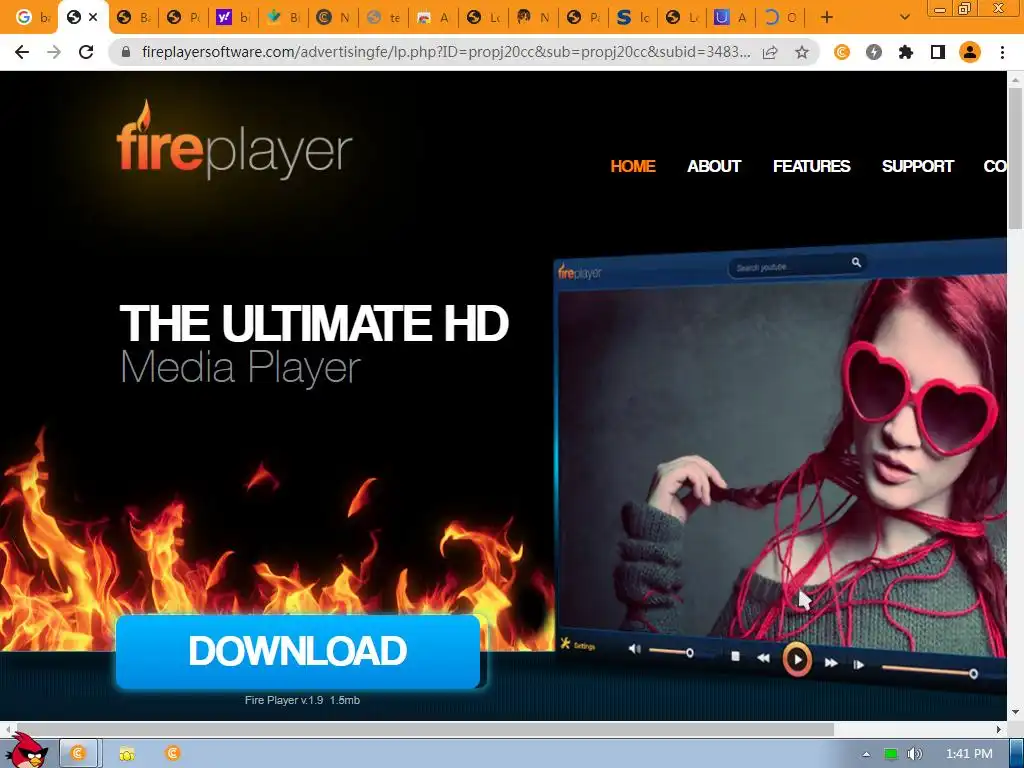Go back to the previous page

coord(22,52)
